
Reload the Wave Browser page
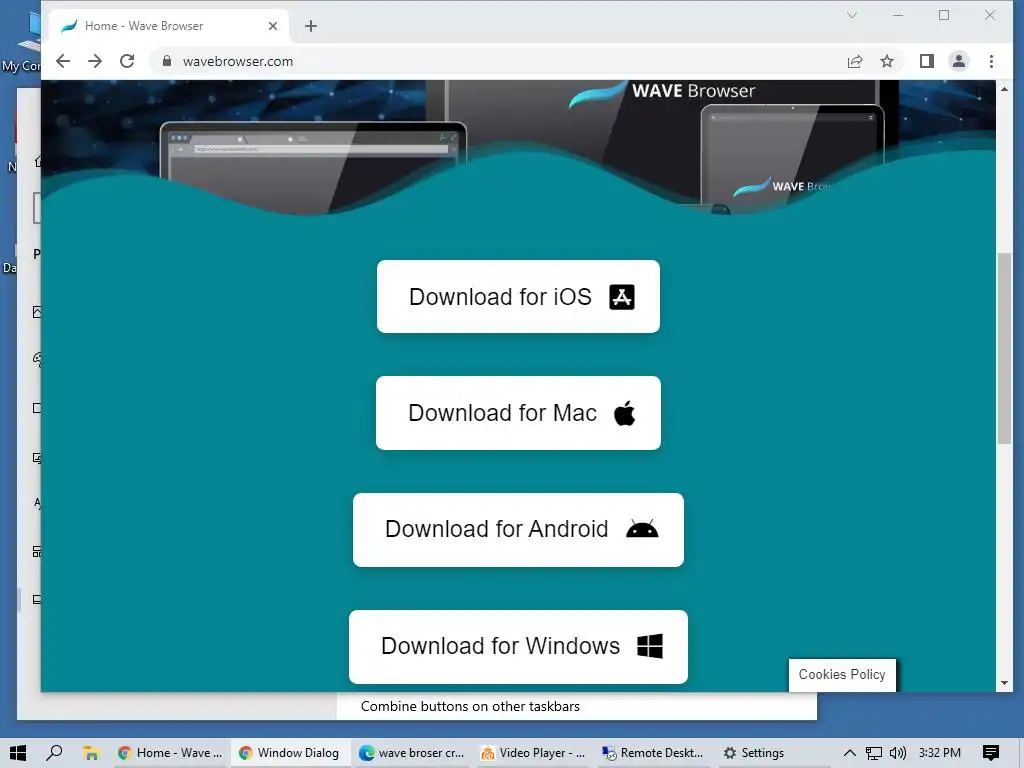[127, 61]
